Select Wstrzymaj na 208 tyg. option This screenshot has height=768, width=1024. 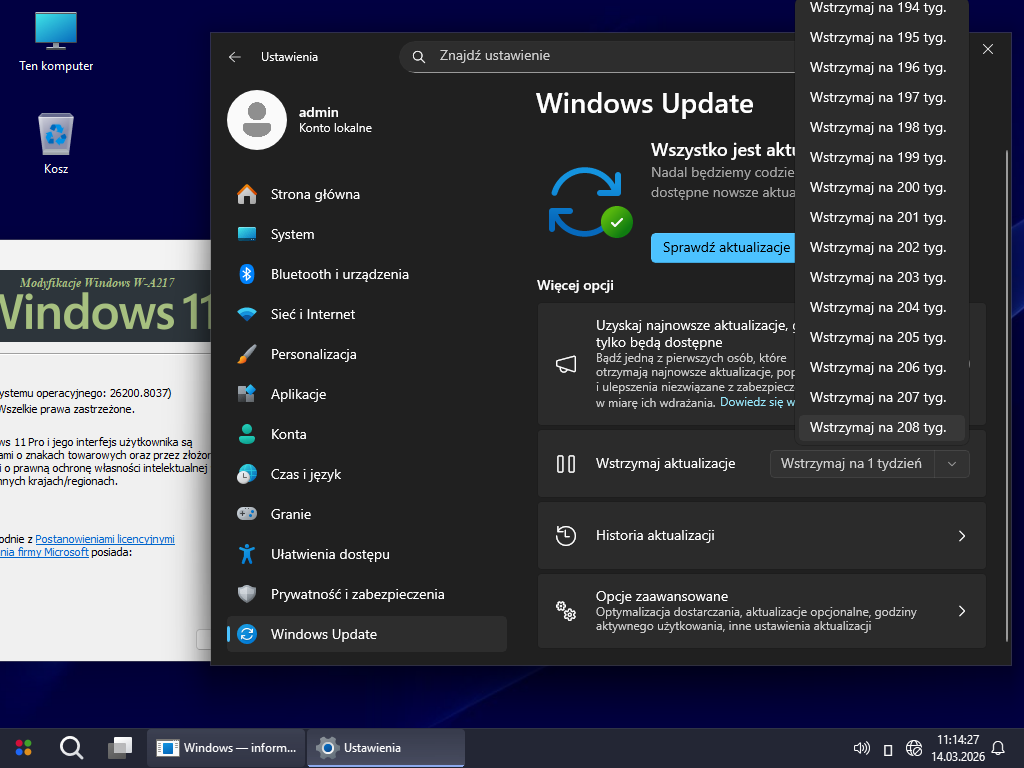pyautogui.click(x=878, y=427)
